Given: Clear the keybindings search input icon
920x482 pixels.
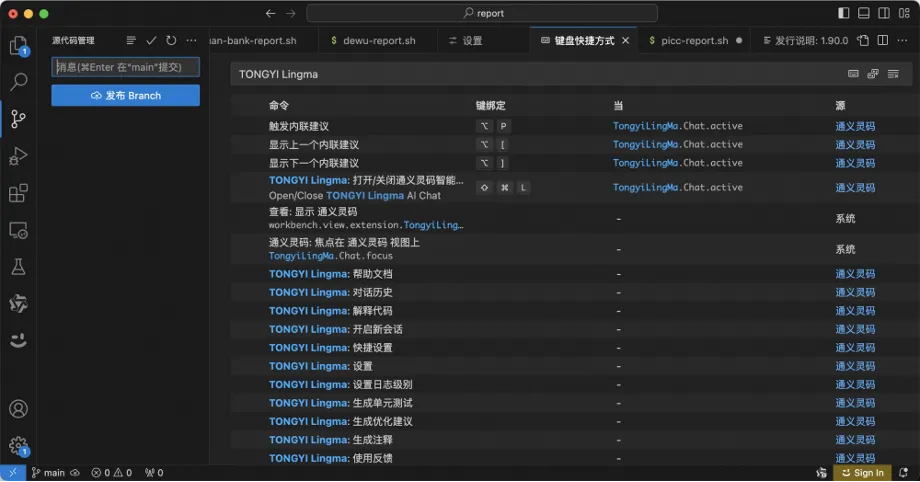Looking at the screenshot, I should (893, 74).
